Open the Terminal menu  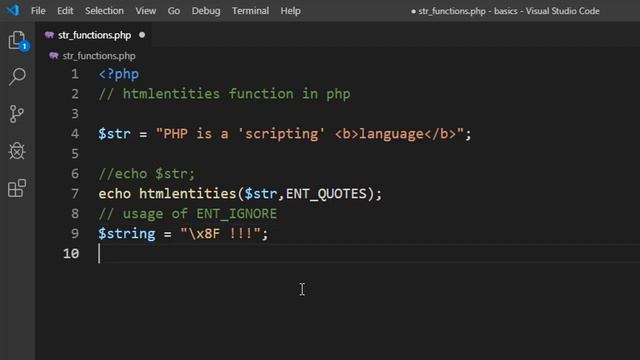coord(251,11)
